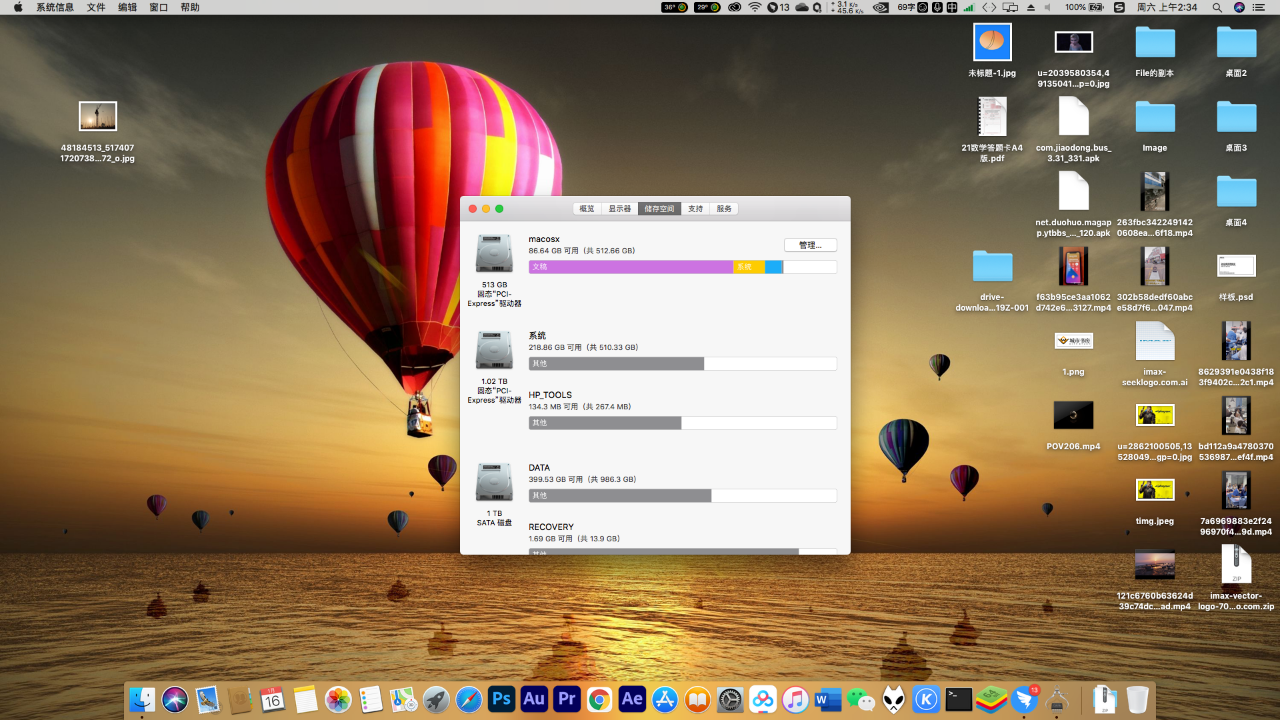
Task: Open the 显示器 tab
Action: coord(620,209)
